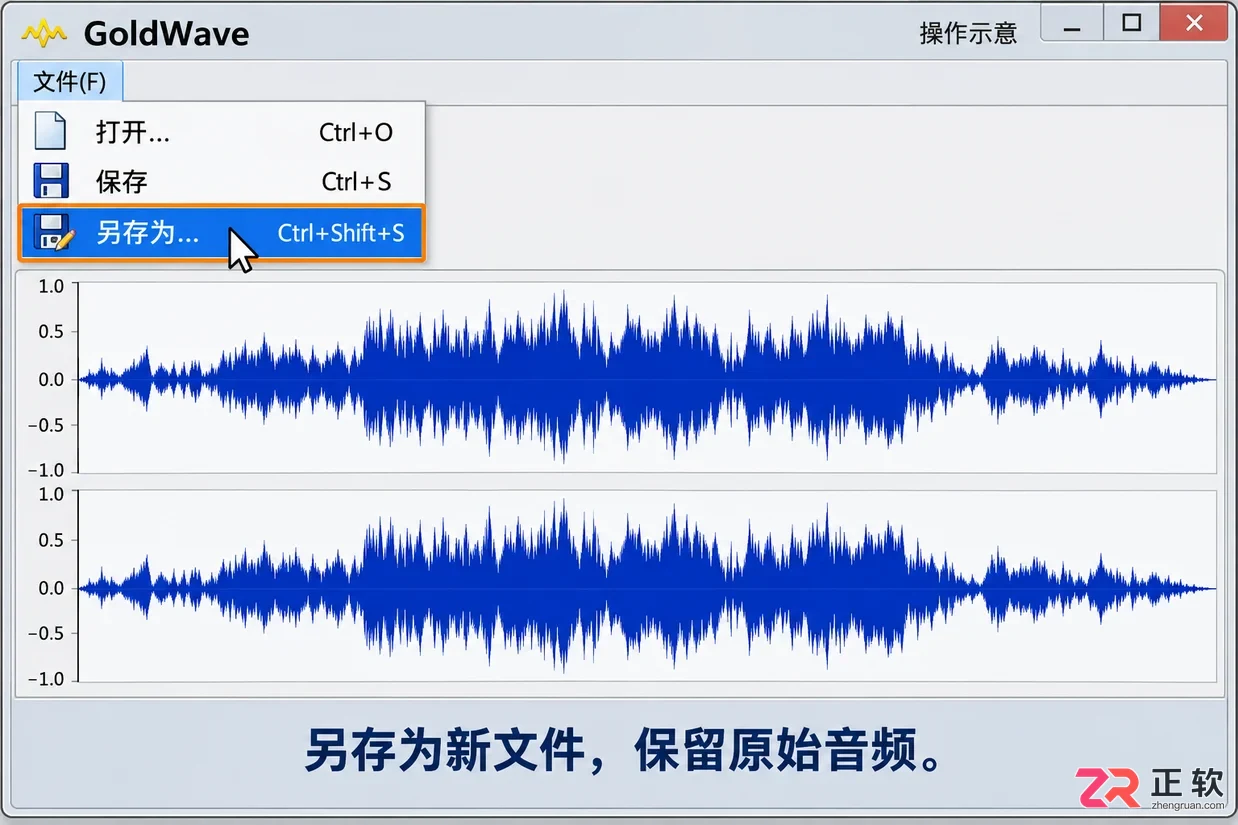Click the blank document icon beside 打开
This screenshot has height=825, width=1238.
50,131
